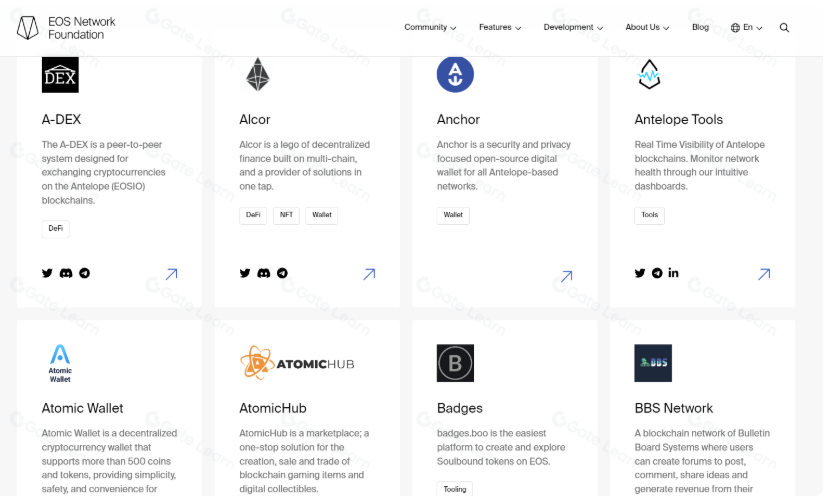Image resolution: width=824 pixels, height=497 pixels.
Task: Click the EOS Network Foundation logo
Action: [67, 28]
